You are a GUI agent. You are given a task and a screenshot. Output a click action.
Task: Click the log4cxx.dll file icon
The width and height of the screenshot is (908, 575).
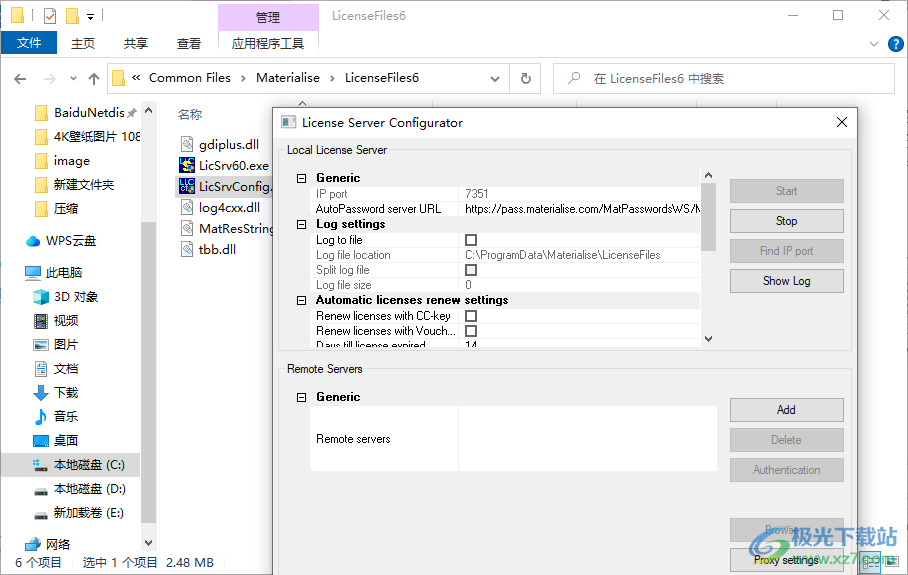pos(186,207)
